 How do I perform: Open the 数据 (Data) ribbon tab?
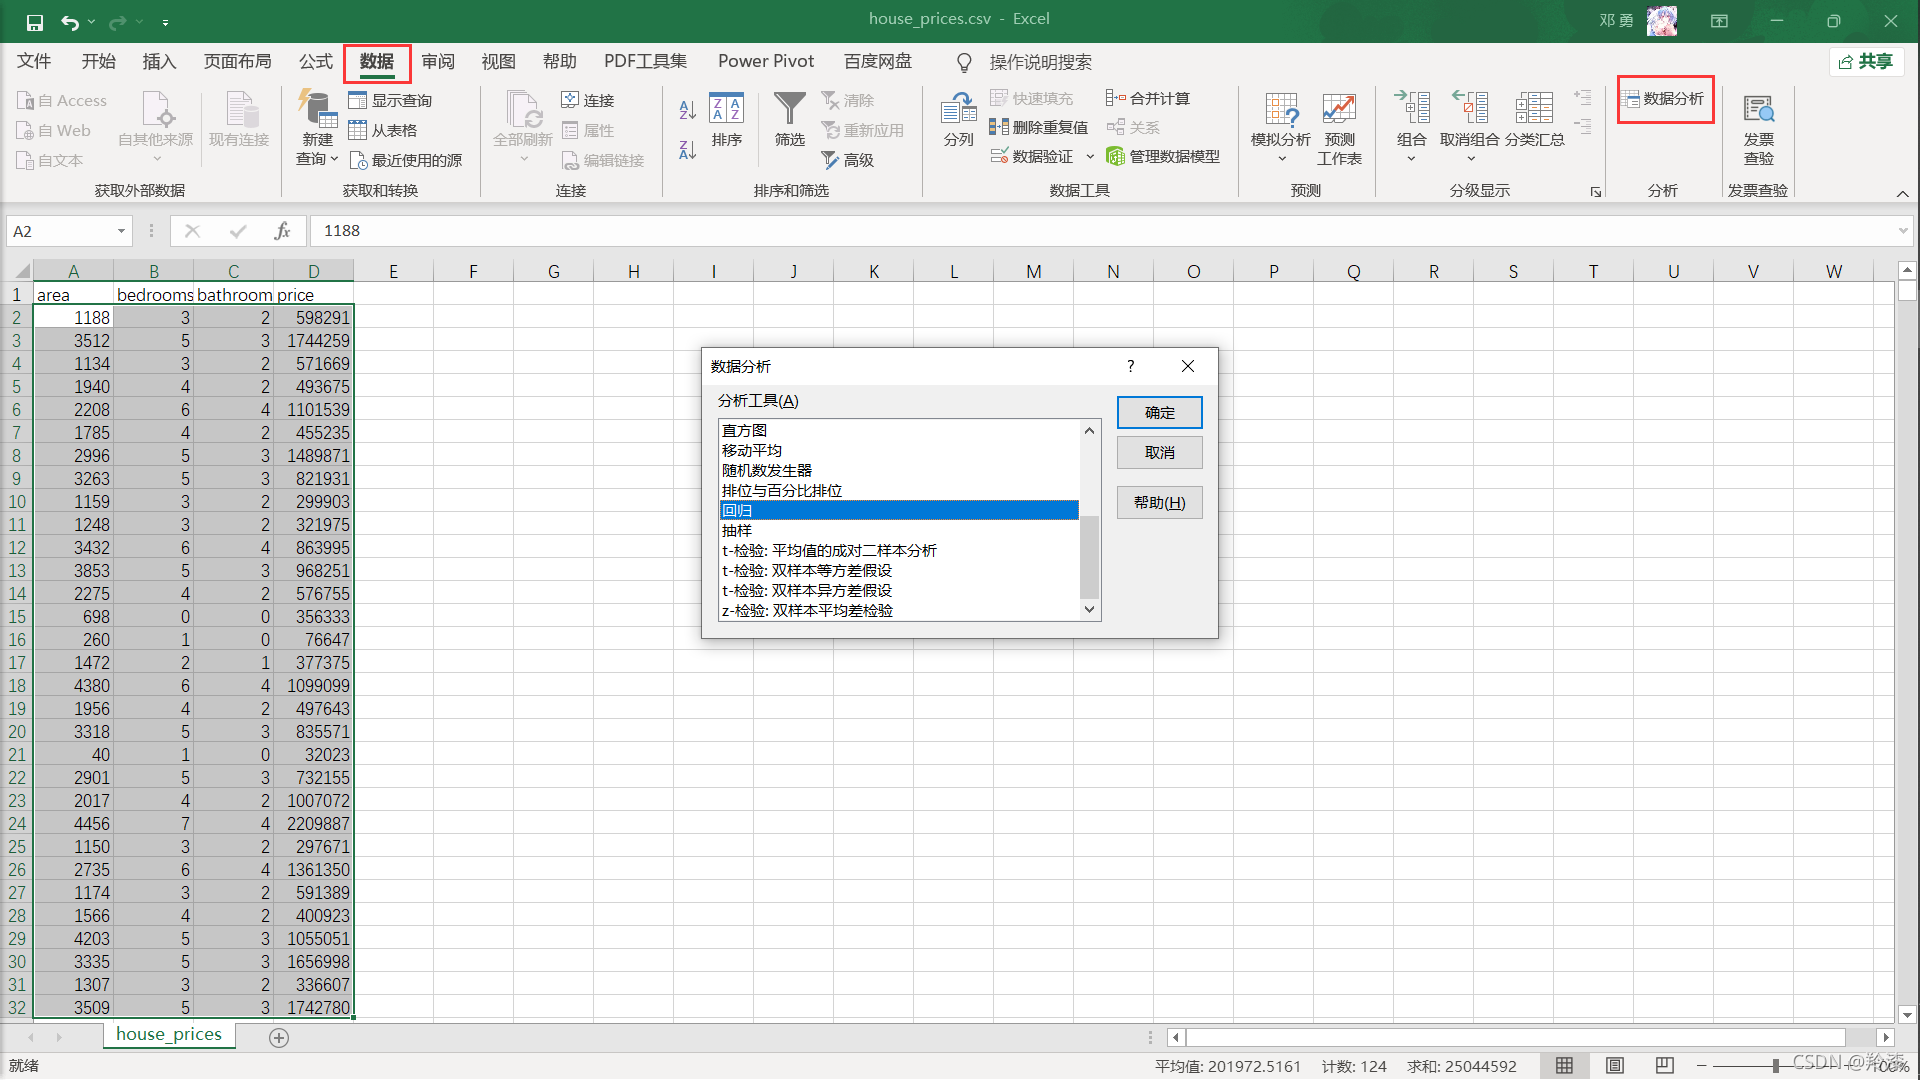(x=380, y=61)
